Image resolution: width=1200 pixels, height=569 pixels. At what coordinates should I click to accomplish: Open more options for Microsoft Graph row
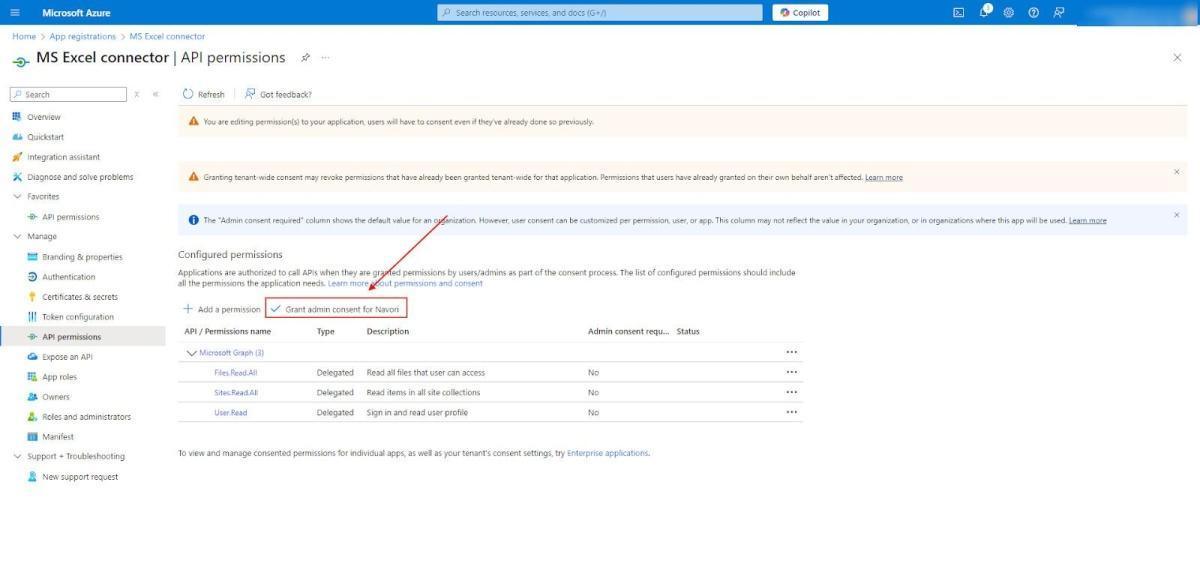pyautogui.click(x=792, y=352)
